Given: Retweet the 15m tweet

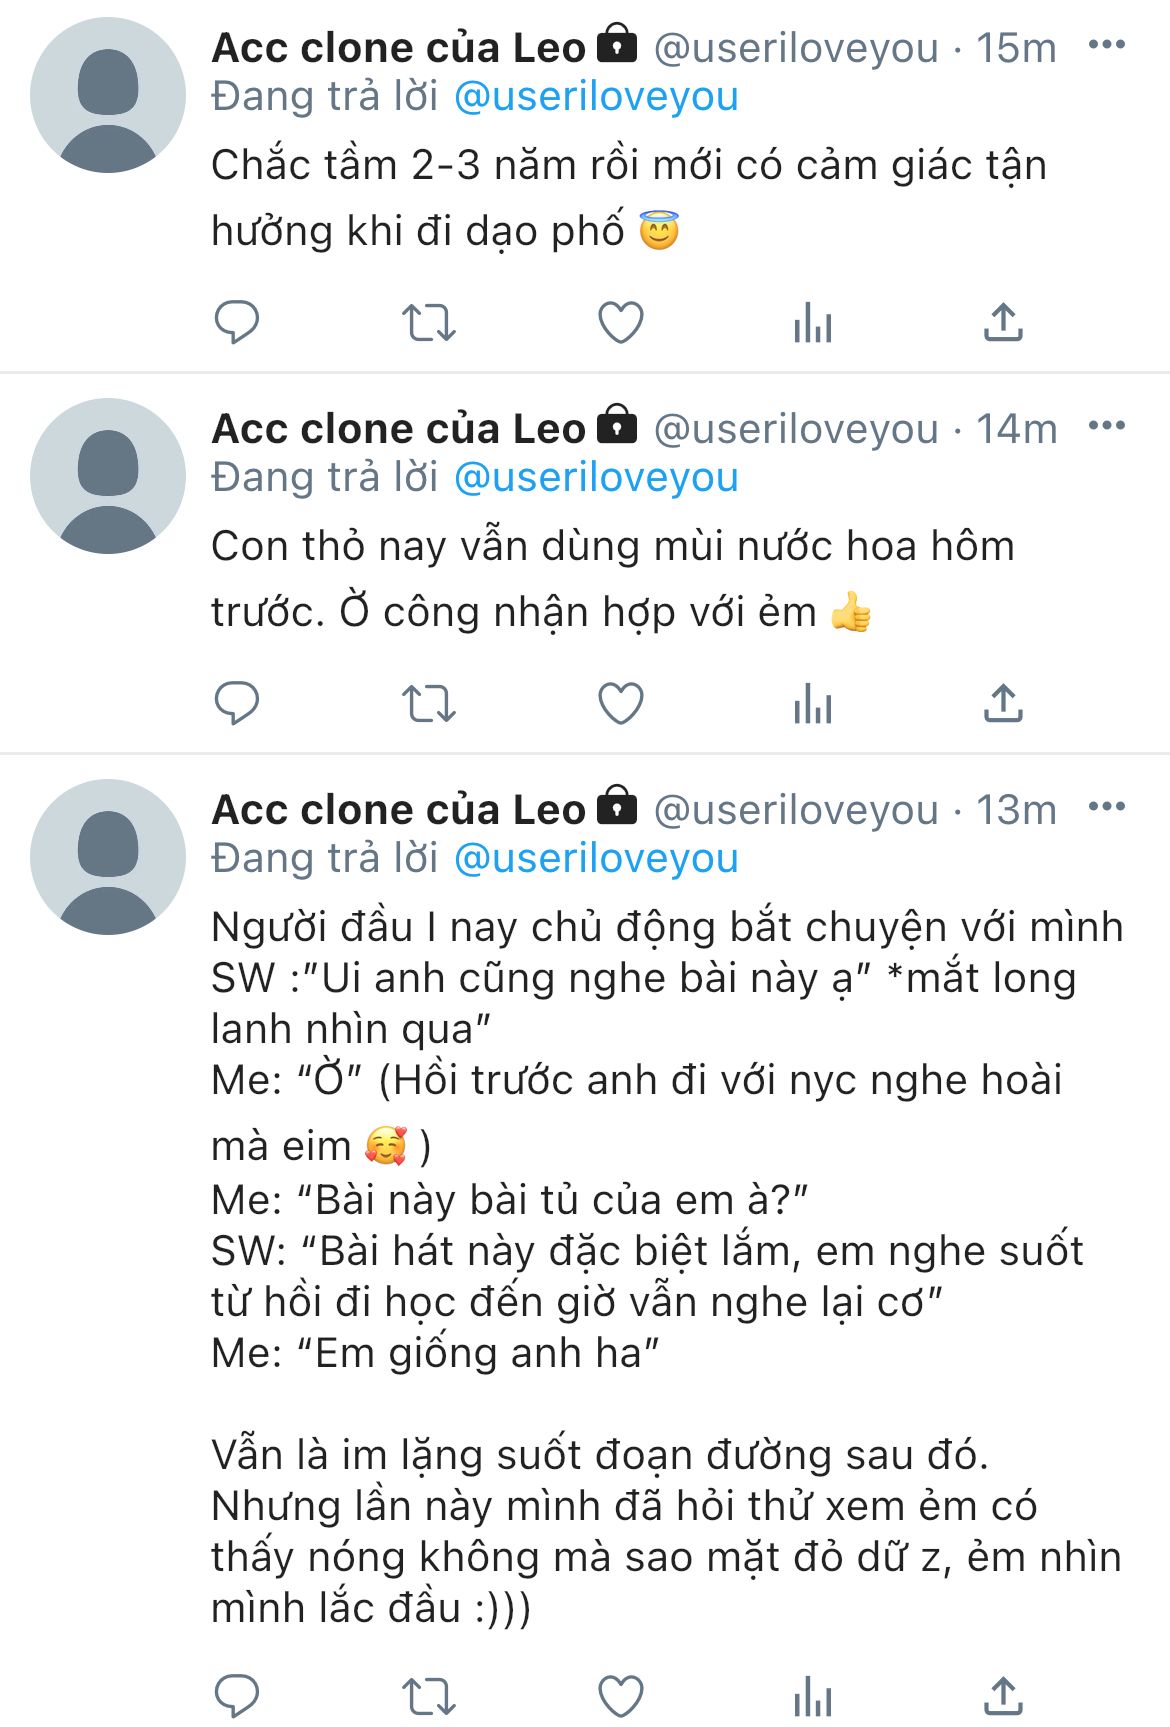Looking at the screenshot, I should [428, 323].
